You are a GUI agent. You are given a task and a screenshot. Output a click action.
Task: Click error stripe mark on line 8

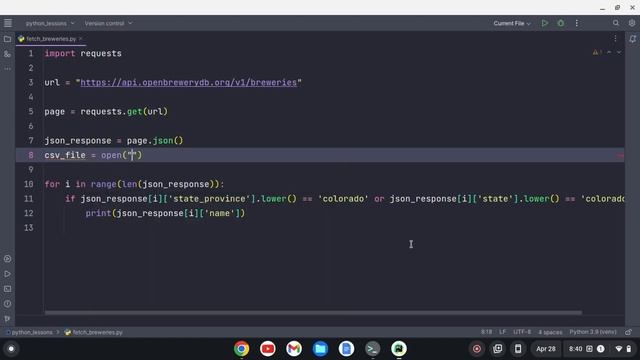(x=620, y=155)
